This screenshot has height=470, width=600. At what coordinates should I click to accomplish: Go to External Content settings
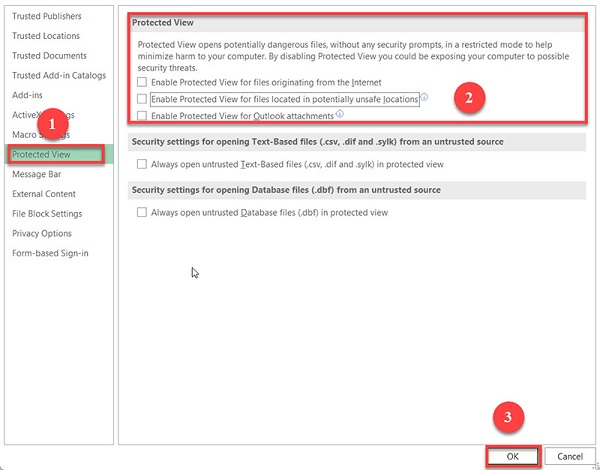[44, 194]
